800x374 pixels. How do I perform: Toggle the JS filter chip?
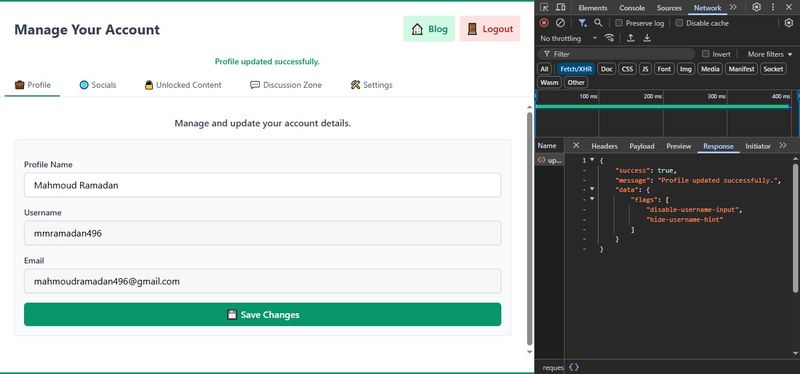click(645, 69)
